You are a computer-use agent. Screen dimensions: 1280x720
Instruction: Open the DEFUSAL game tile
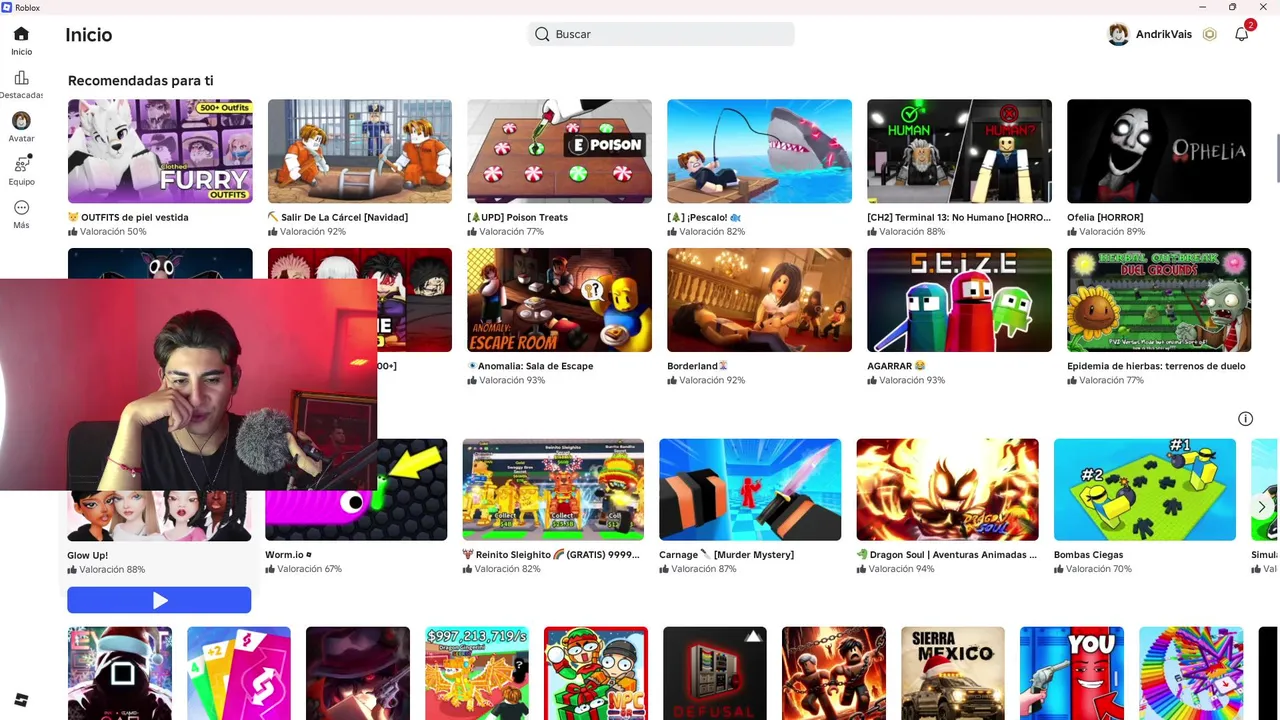pyautogui.click(x=714, y=673)
